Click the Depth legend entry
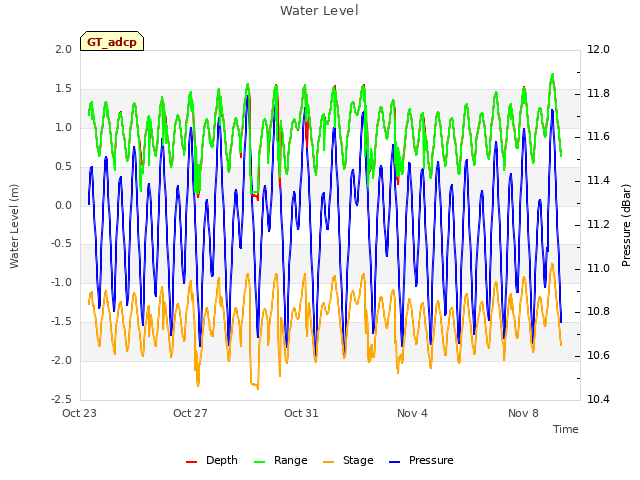The height and width of the screenshot is (480, 640). [211, 460]
